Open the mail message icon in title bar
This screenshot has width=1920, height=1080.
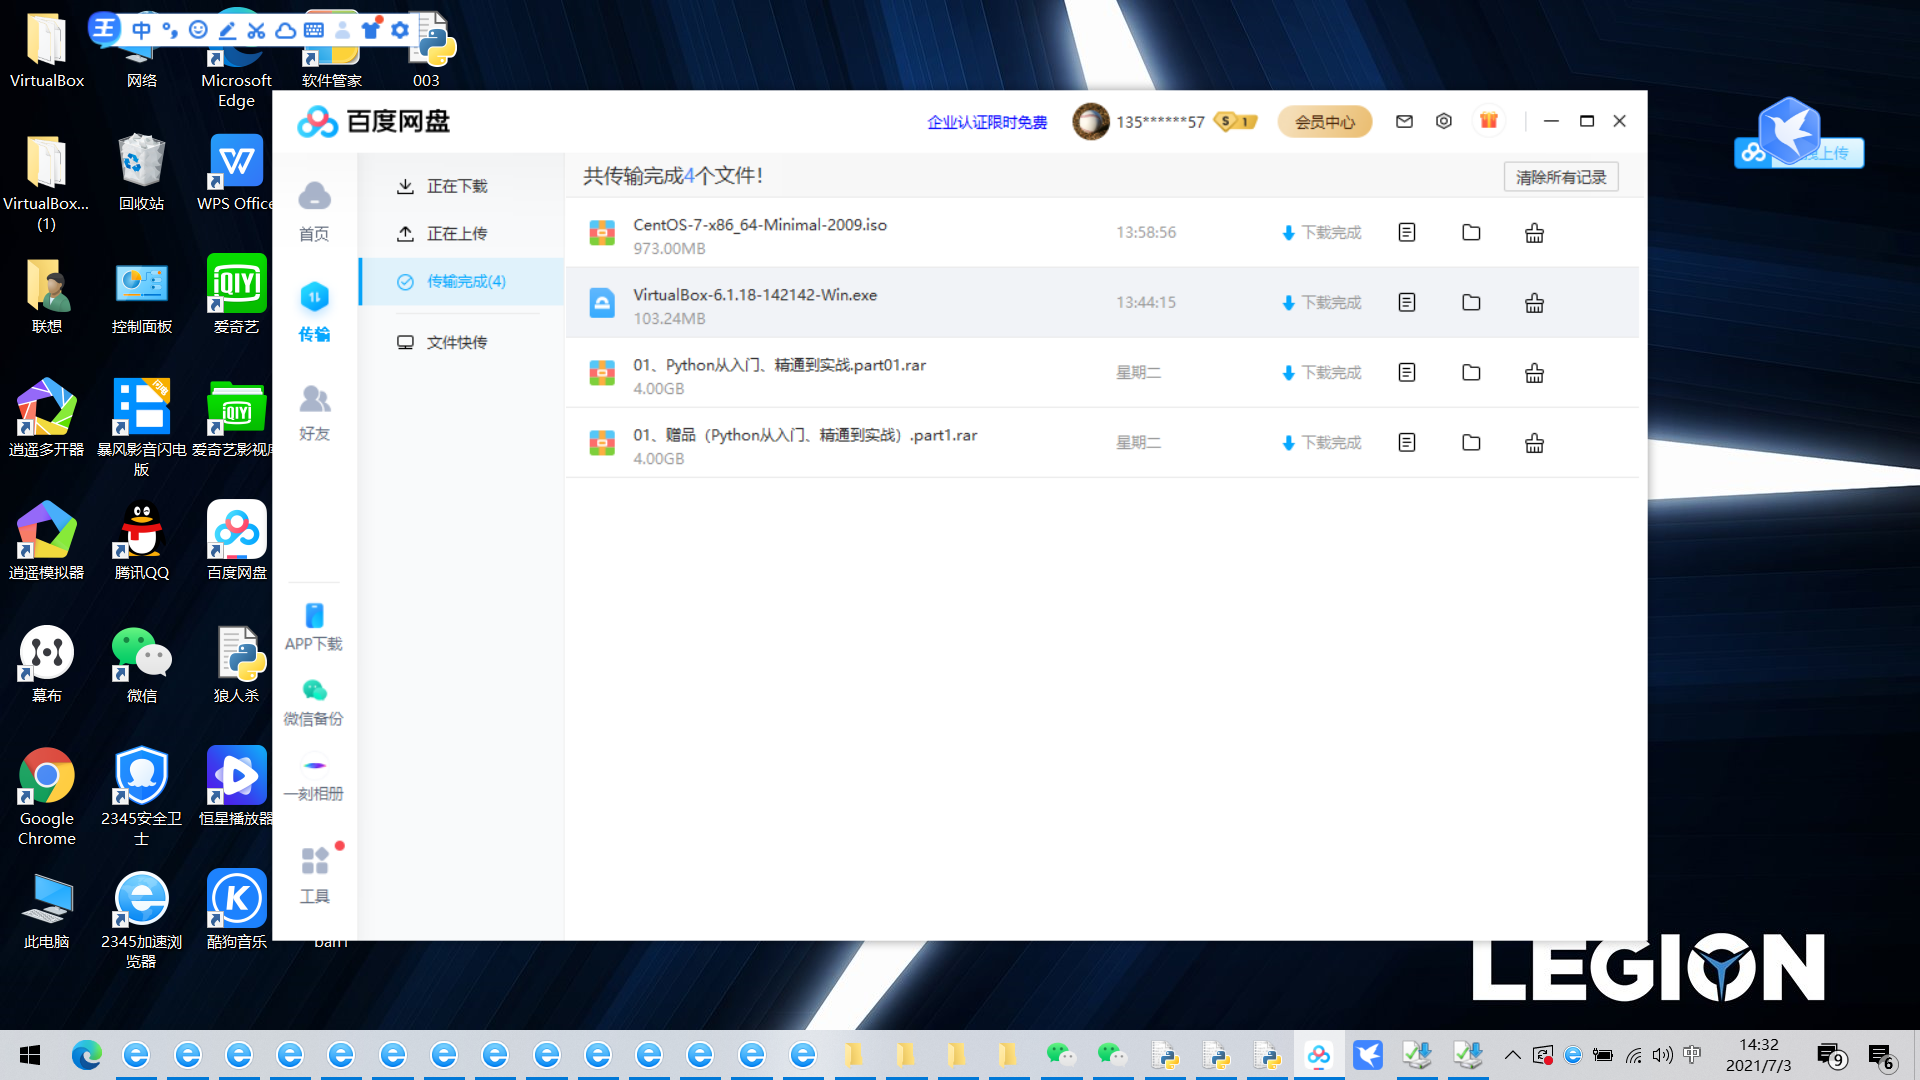(x=1404, y=121)
